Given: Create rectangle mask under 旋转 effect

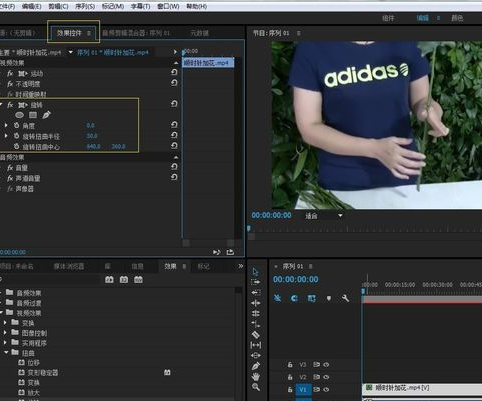Looking at the screenshot, I should coord(33,115).
